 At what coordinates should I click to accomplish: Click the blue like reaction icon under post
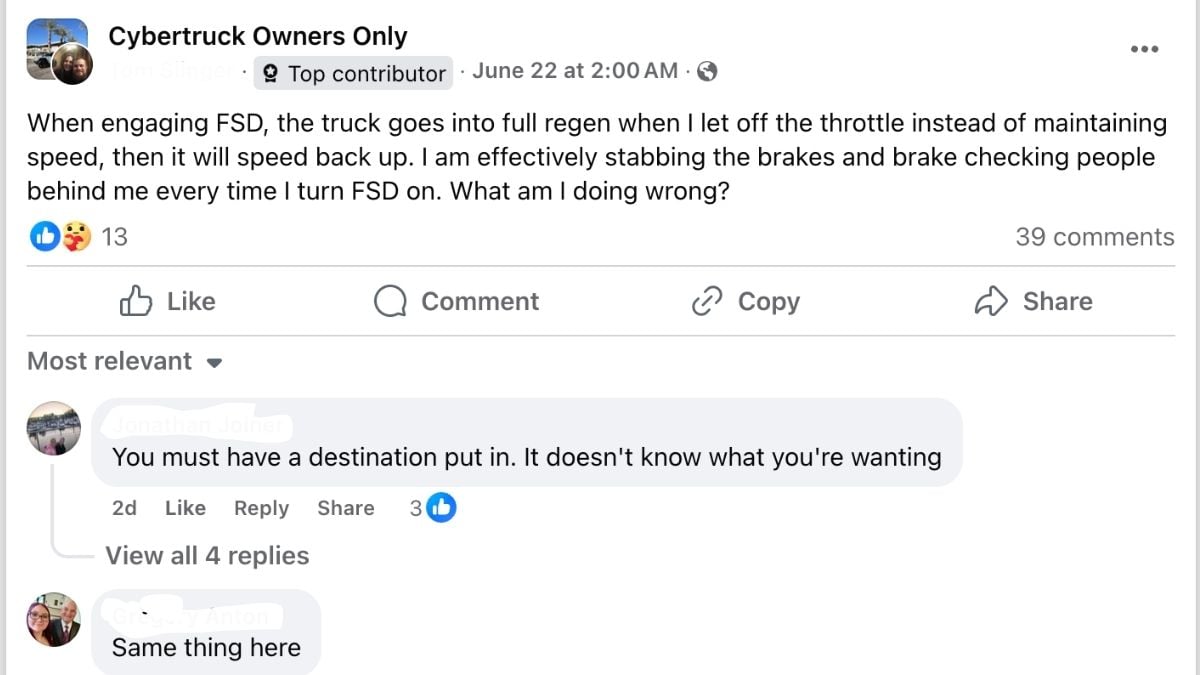pyautogui.click(x=45, y=237)
